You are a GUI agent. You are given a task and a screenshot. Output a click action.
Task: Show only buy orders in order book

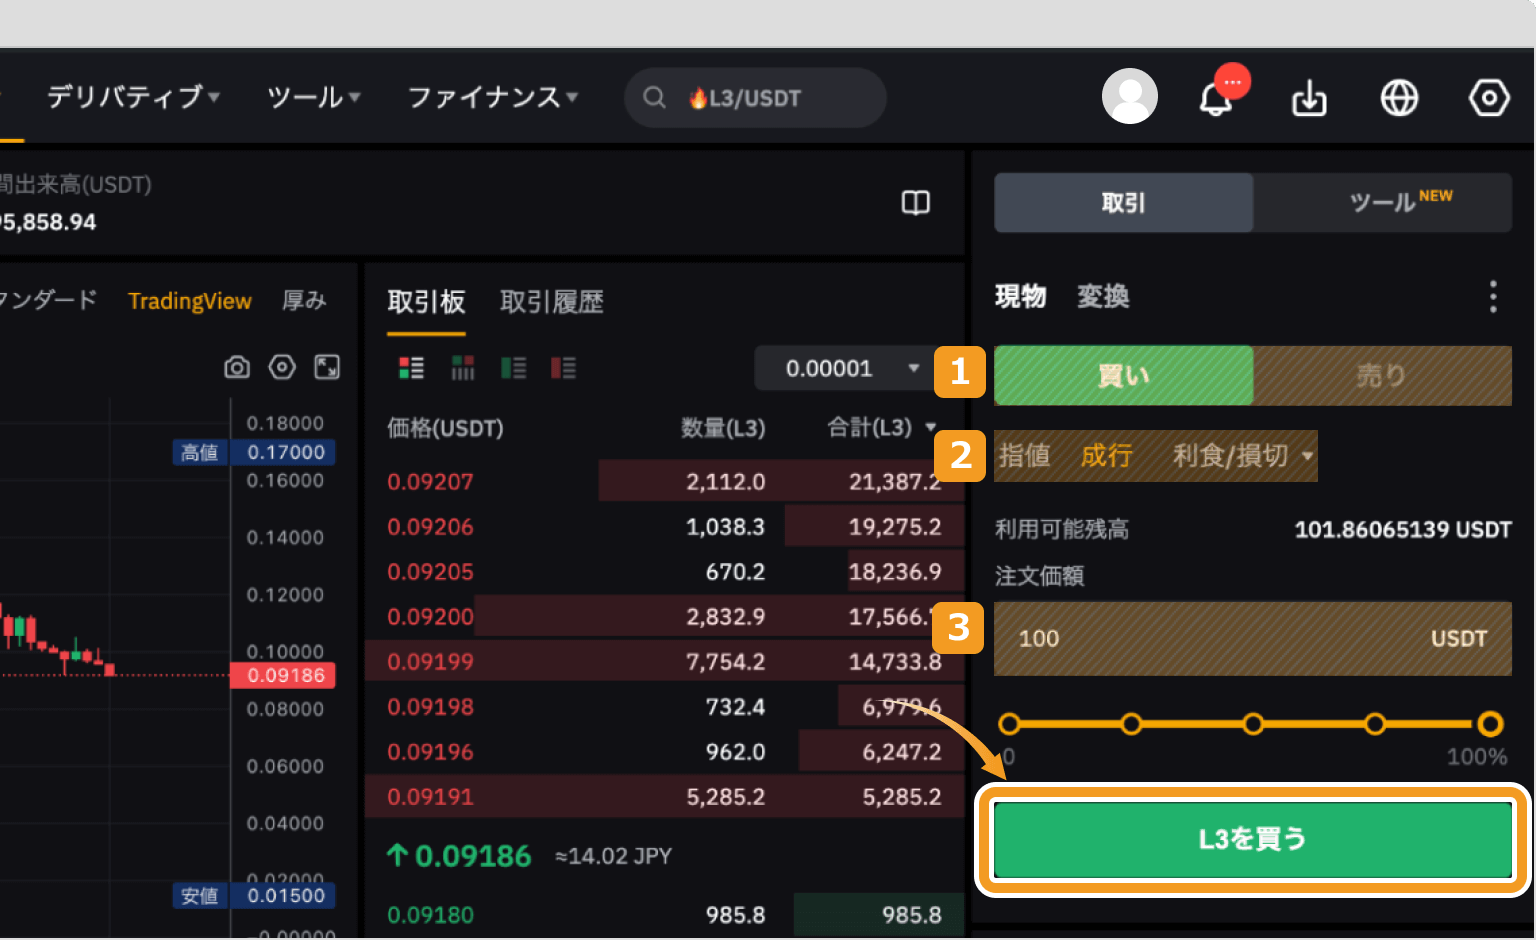click(x=513, y=368)
